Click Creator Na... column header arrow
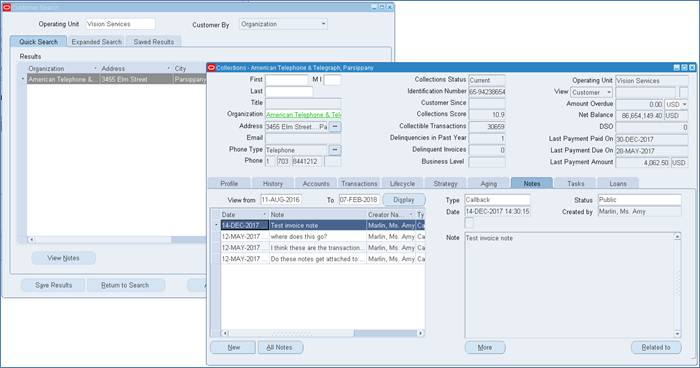Image resolution: width=700 pixels, height=368 pixels. point(411,215)
